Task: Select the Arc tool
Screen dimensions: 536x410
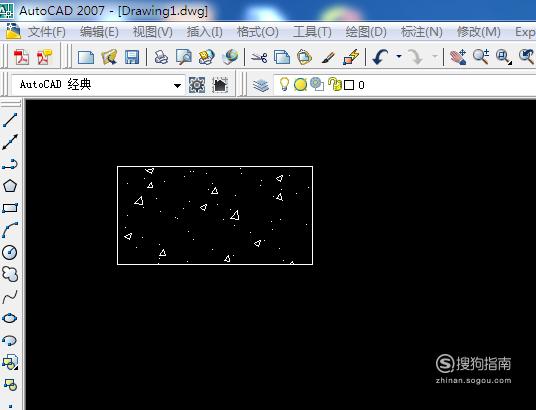Action: (10, 230)
